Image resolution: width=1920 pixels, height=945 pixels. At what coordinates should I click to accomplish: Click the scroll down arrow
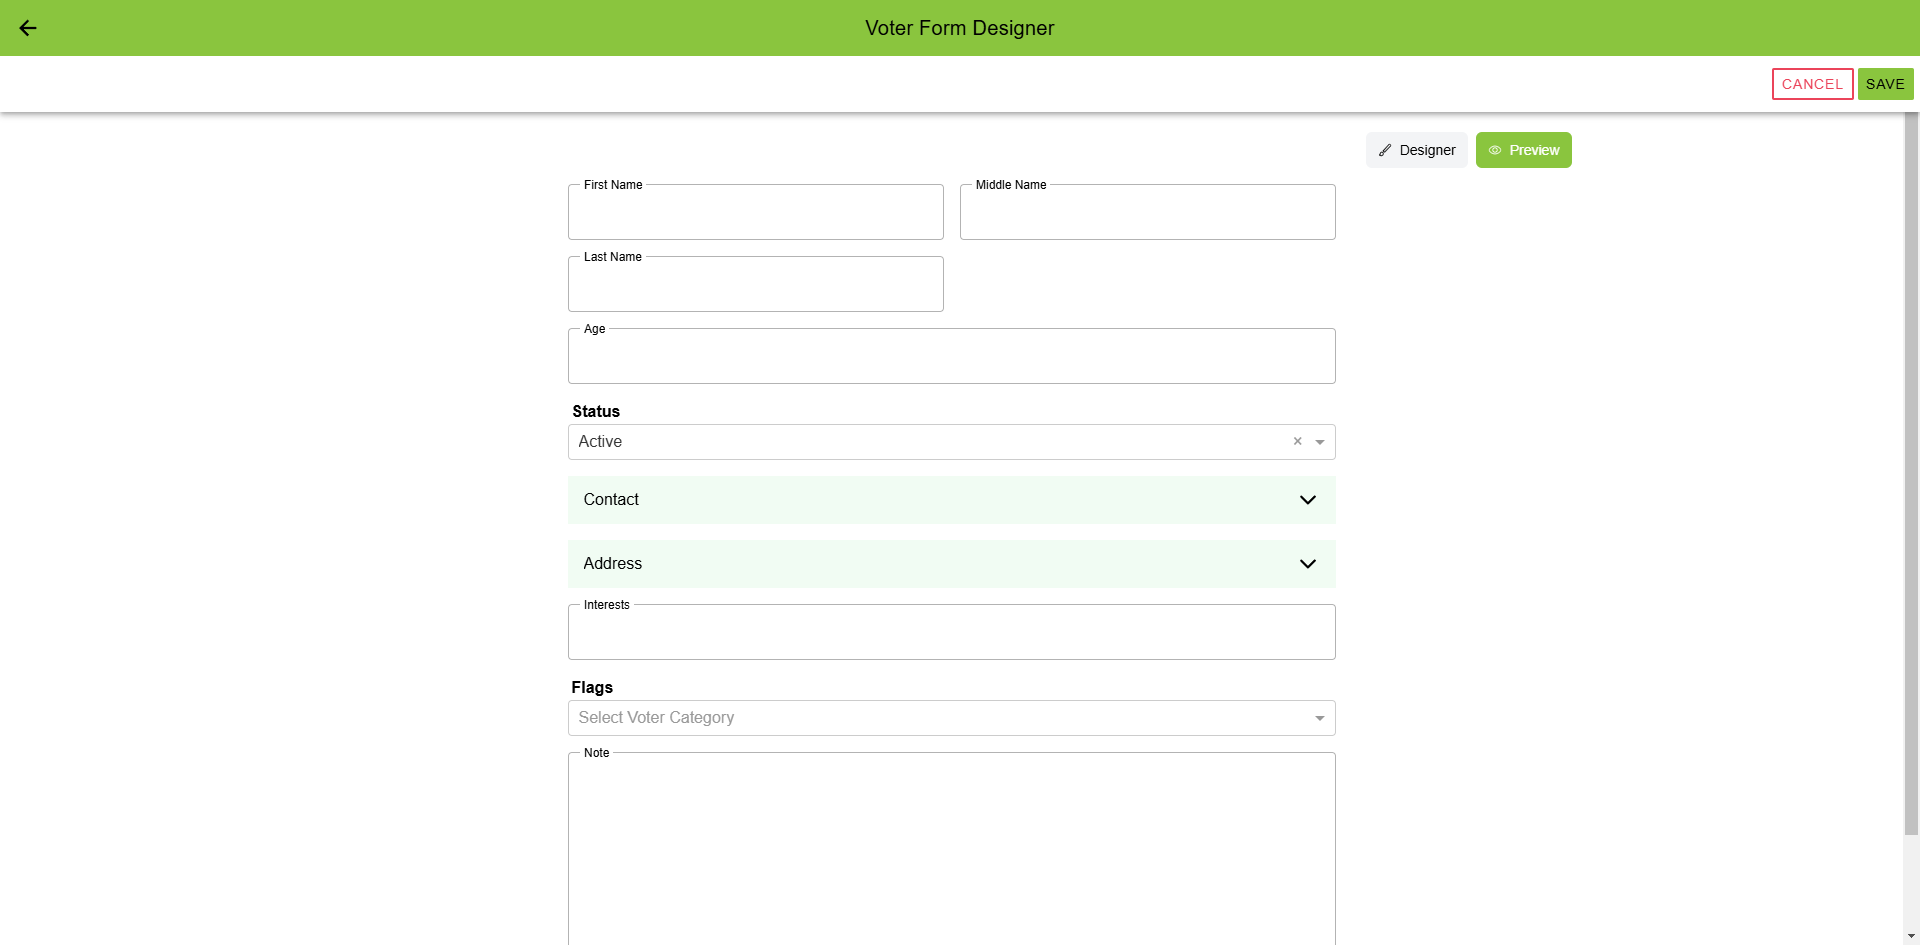pyautogui.click(x=1911, y=937)
